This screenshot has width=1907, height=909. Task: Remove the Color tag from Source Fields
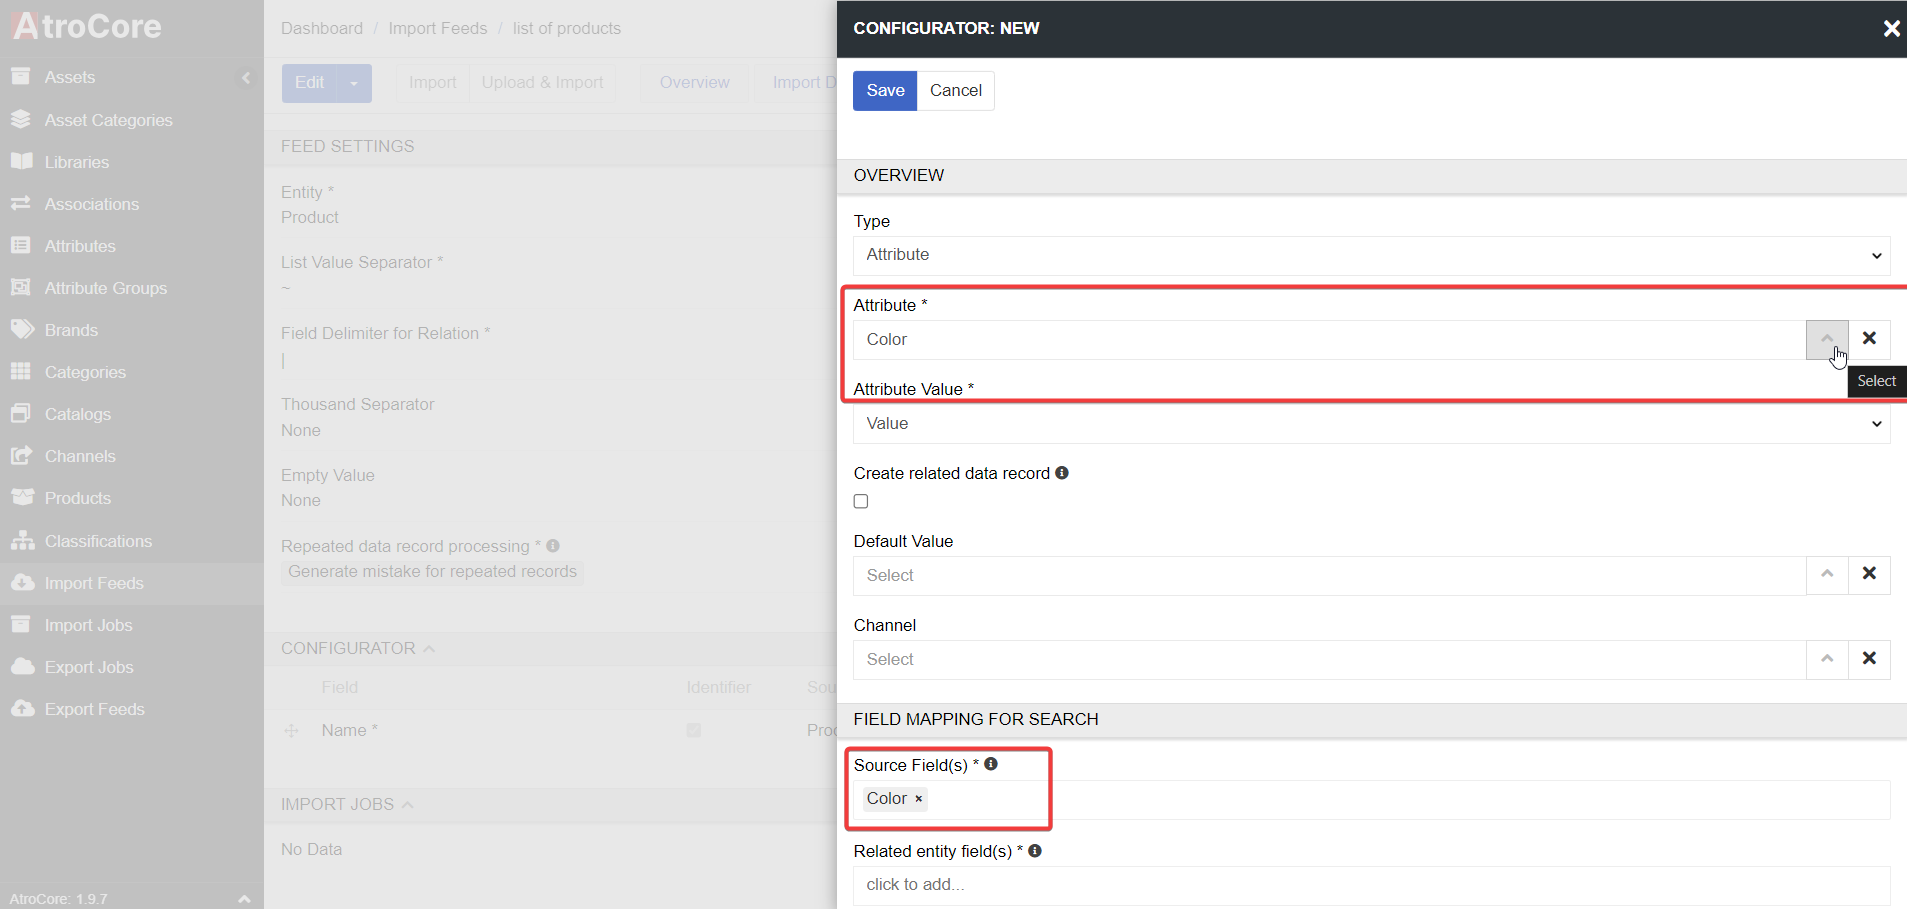(x=918, y=799)
